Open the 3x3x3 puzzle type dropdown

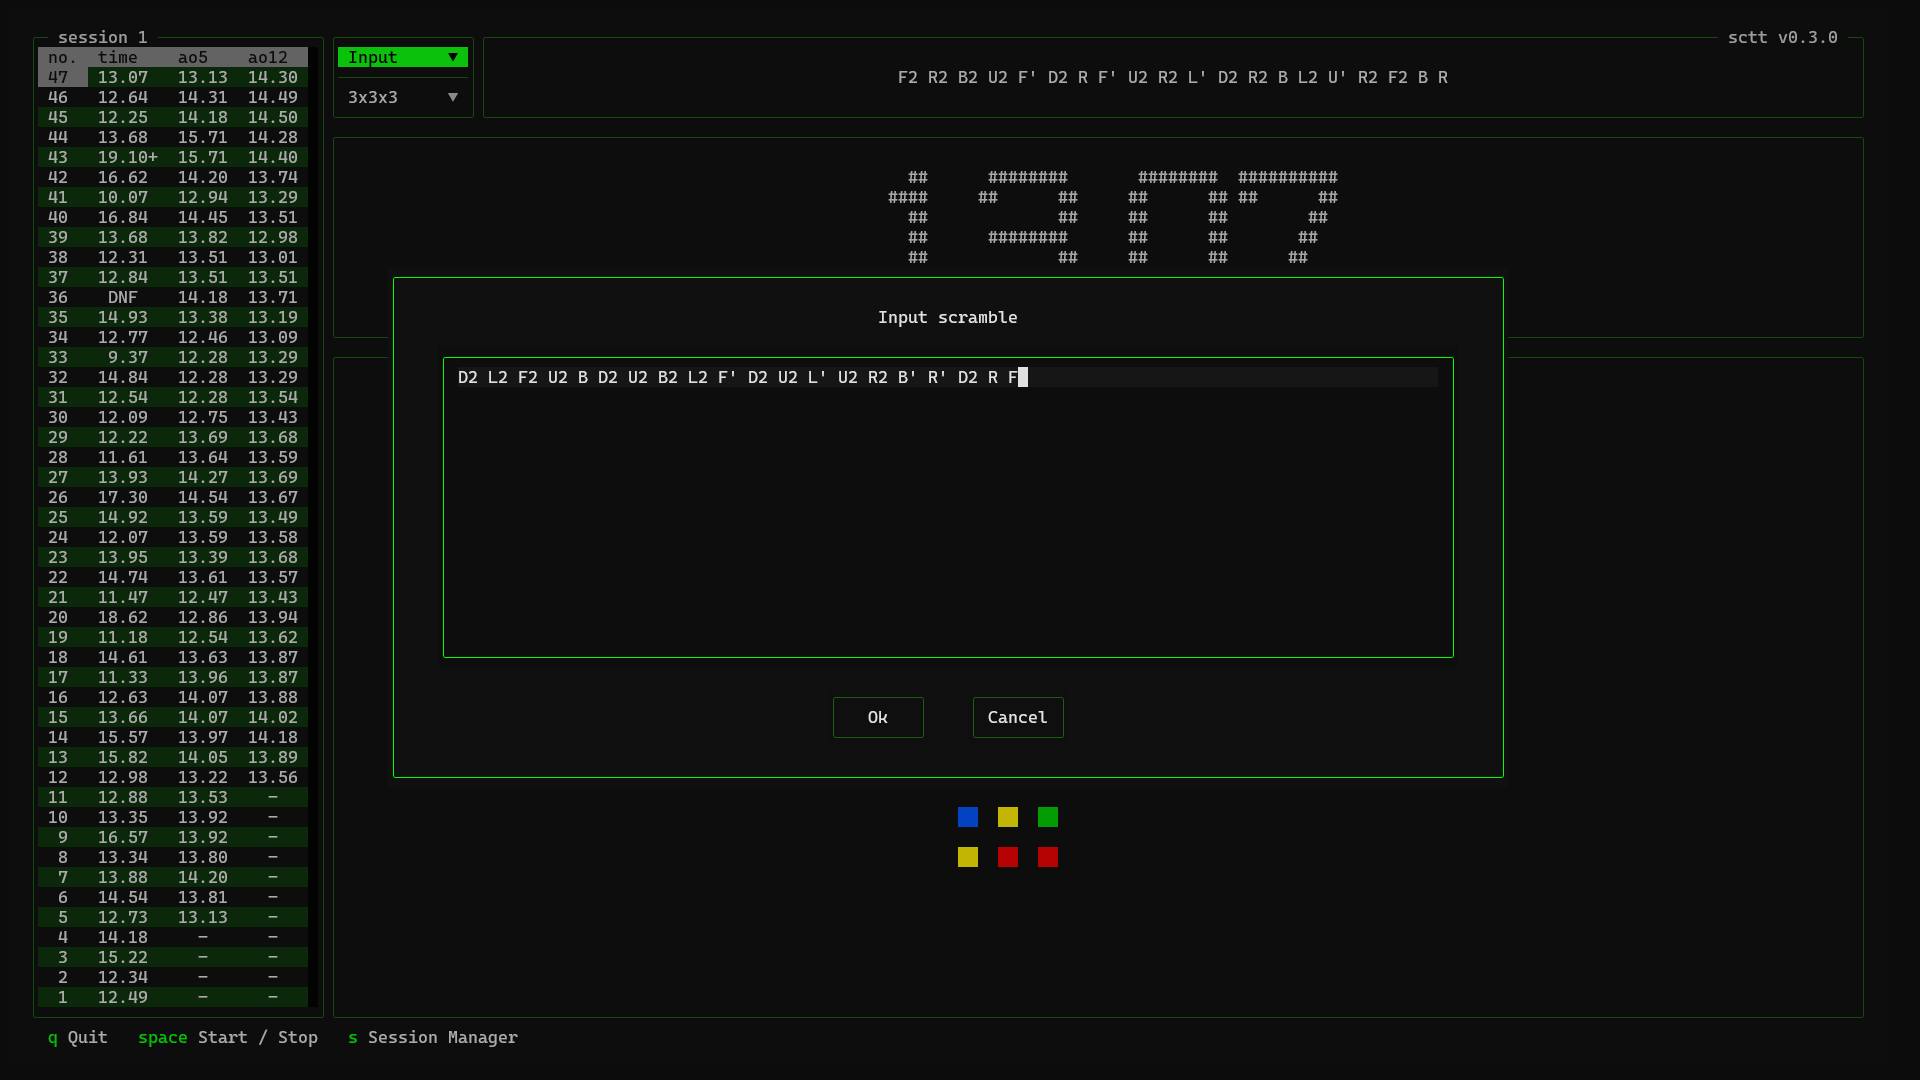click(x=402, y=97)
